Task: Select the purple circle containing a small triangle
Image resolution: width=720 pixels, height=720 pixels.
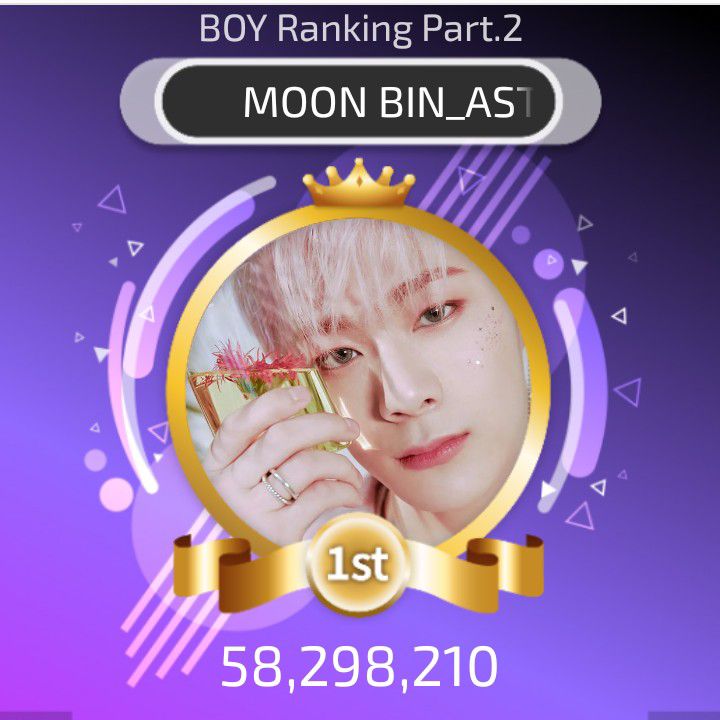Action: pos(548,264)
